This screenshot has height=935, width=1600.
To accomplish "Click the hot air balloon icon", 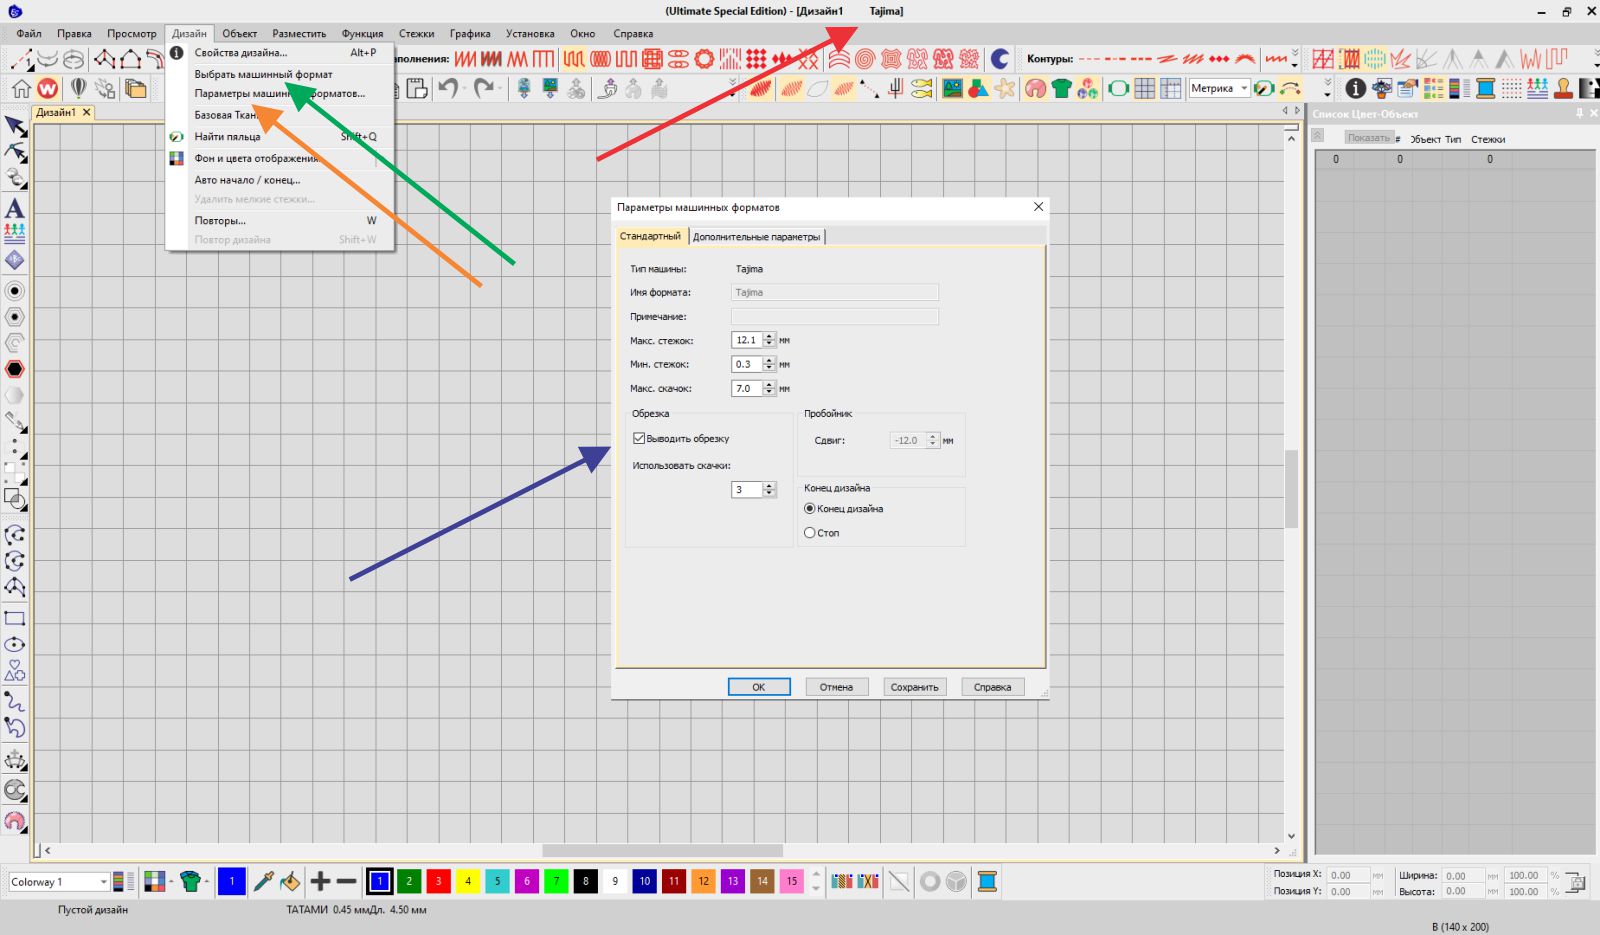I will tap(78, 89).
